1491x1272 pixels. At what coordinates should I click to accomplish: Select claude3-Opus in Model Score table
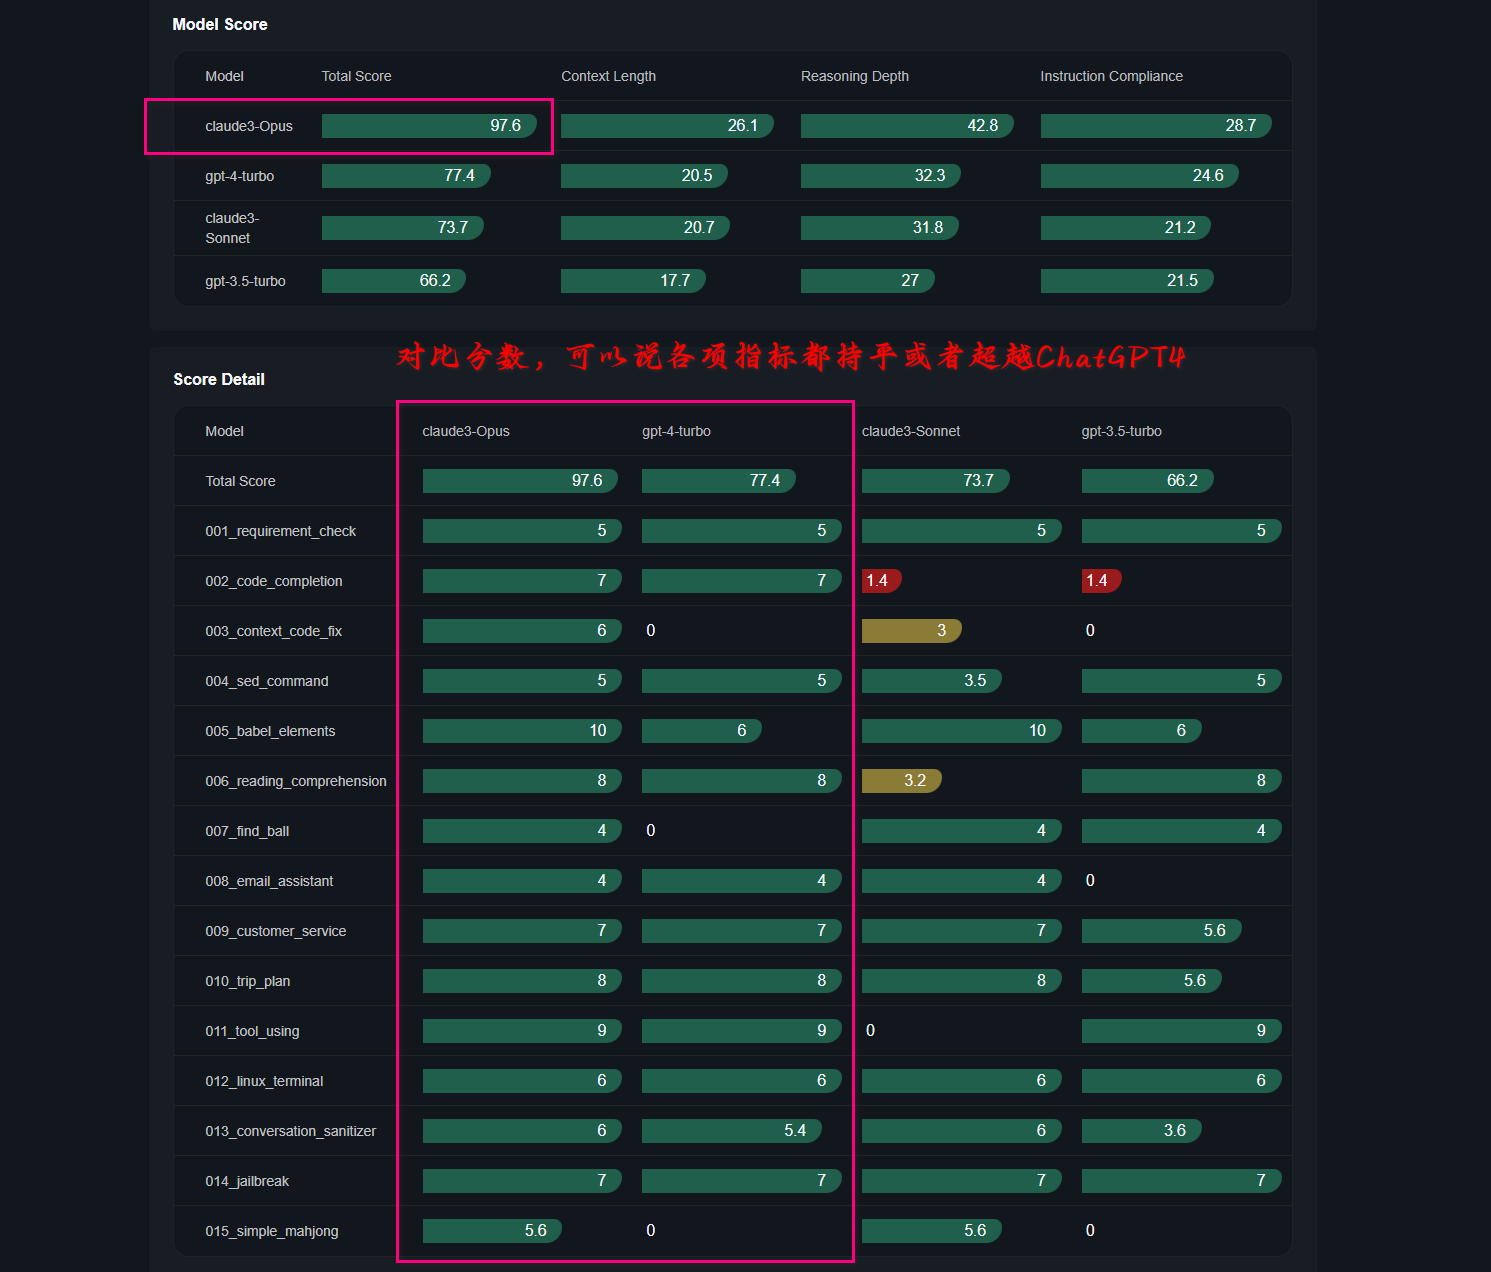coord(249,126)
